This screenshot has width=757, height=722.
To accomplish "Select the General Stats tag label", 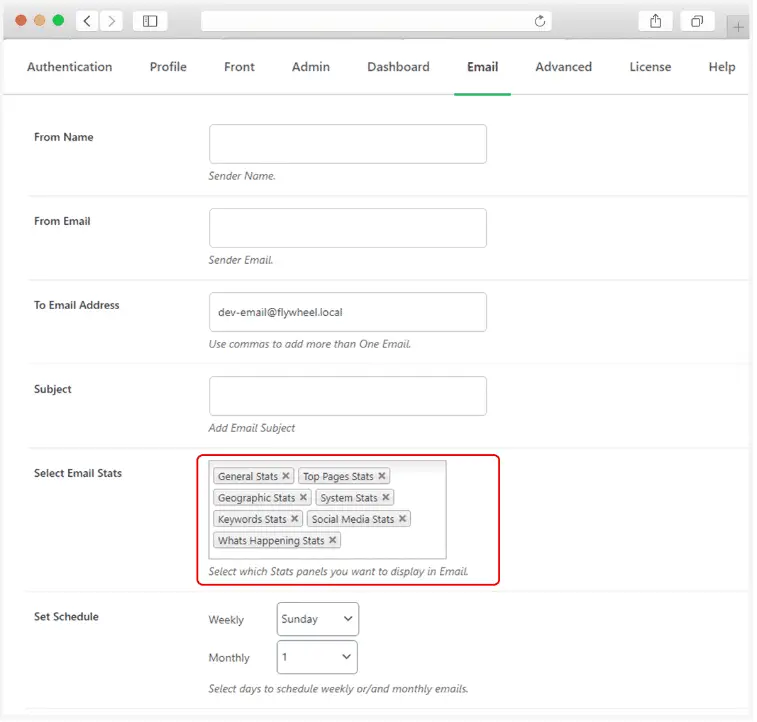I will click(x=248, y=476).
